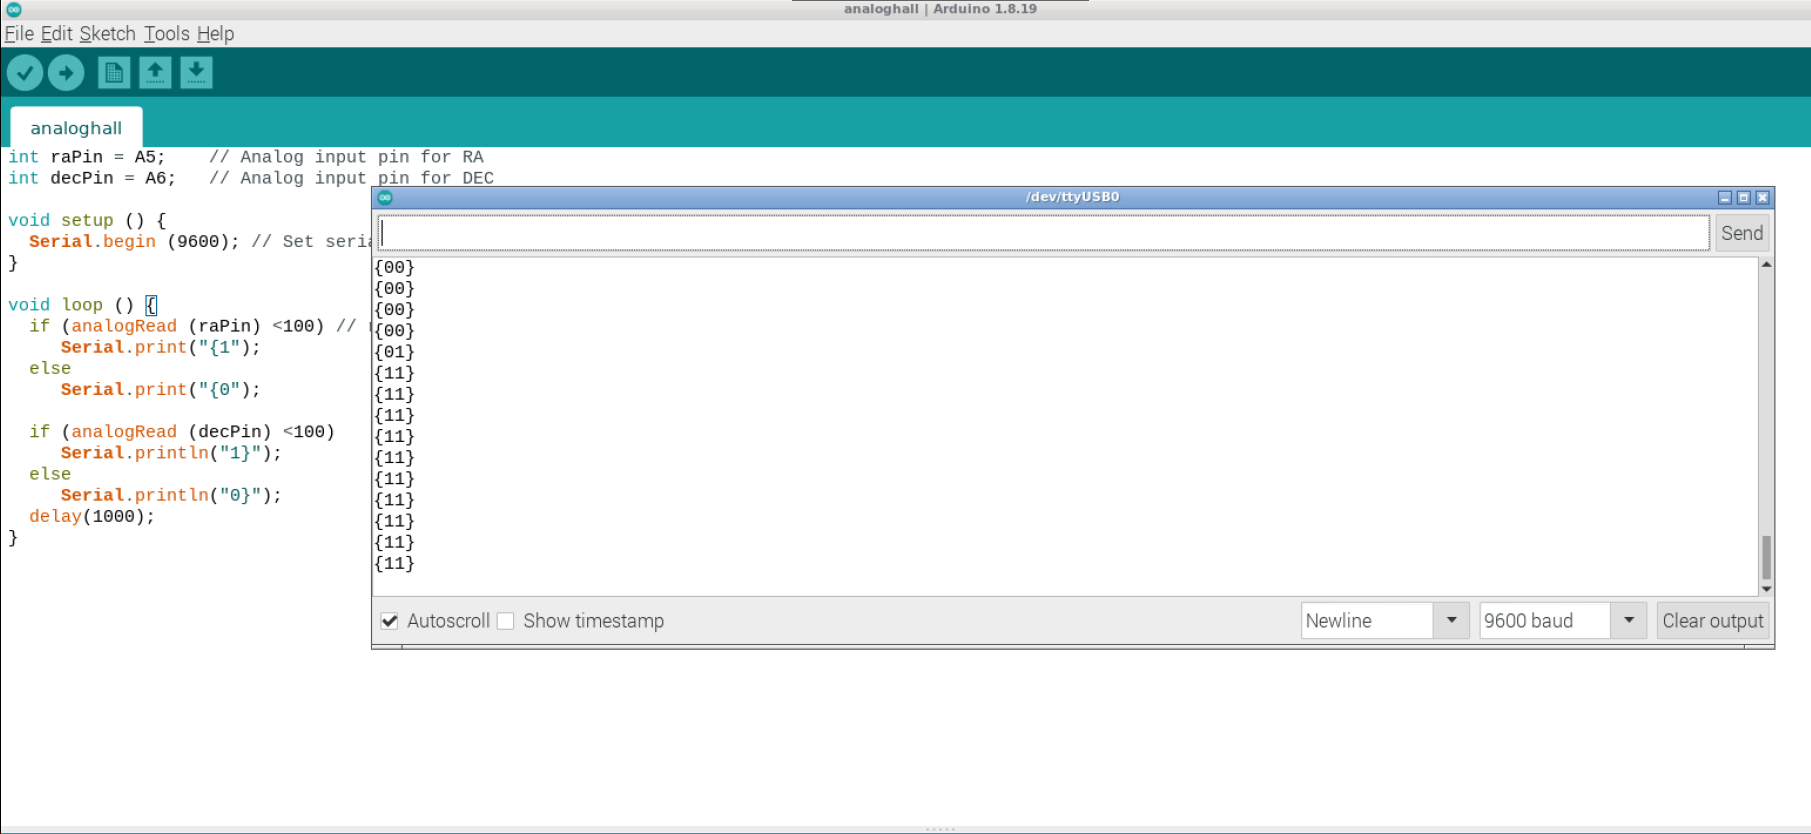
Task: Click the serial output scrollbar thumb
Action: [1766, 557]
